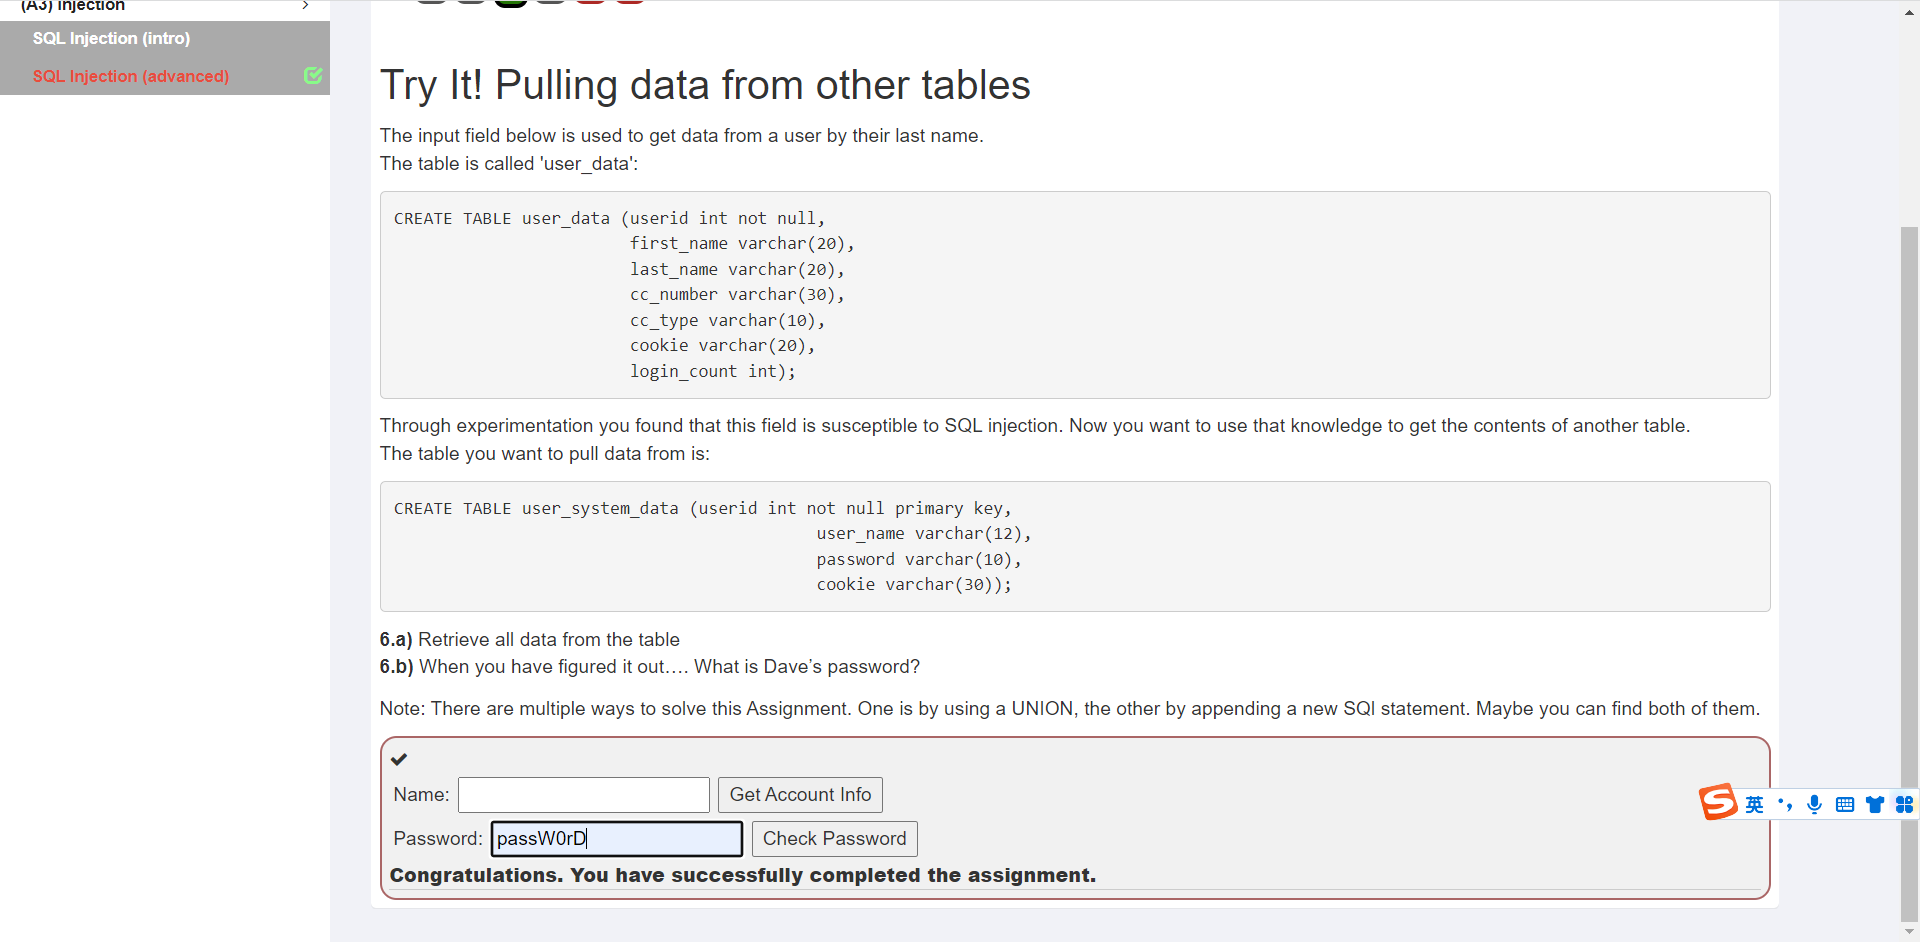
Task: Click the '6.a) Retrieve all data from the table' text
Action: tap(529, 640)
